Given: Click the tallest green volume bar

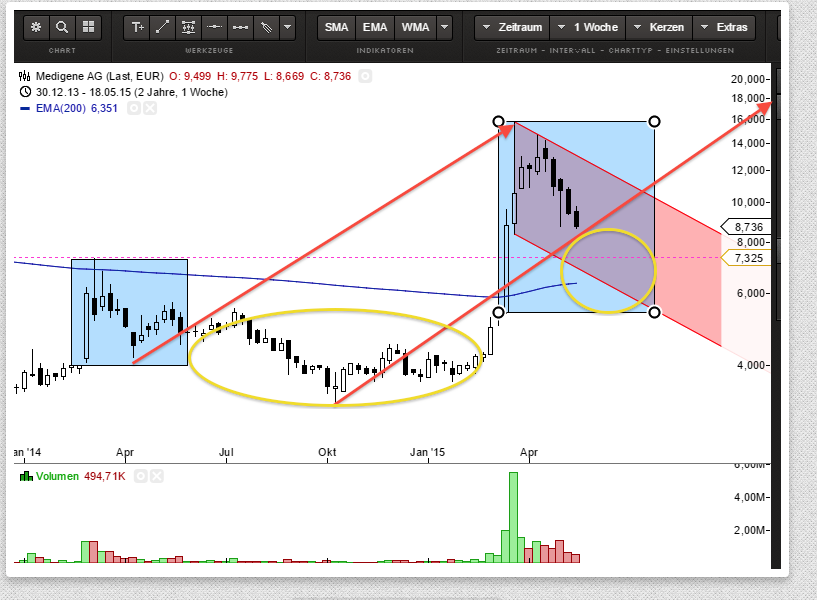Looking at the screenshot, I should tap(513, 517).
